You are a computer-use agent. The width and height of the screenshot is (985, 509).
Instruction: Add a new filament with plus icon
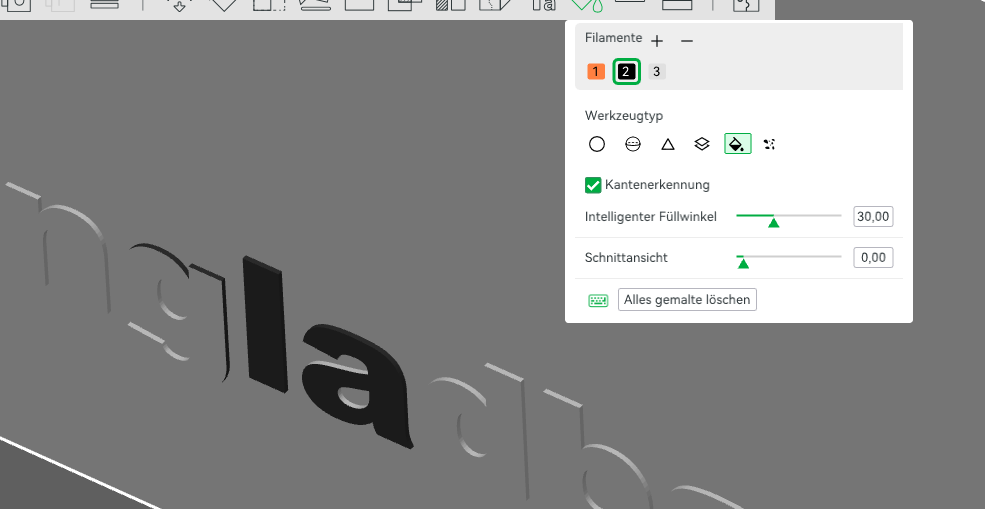pos(656,41)
